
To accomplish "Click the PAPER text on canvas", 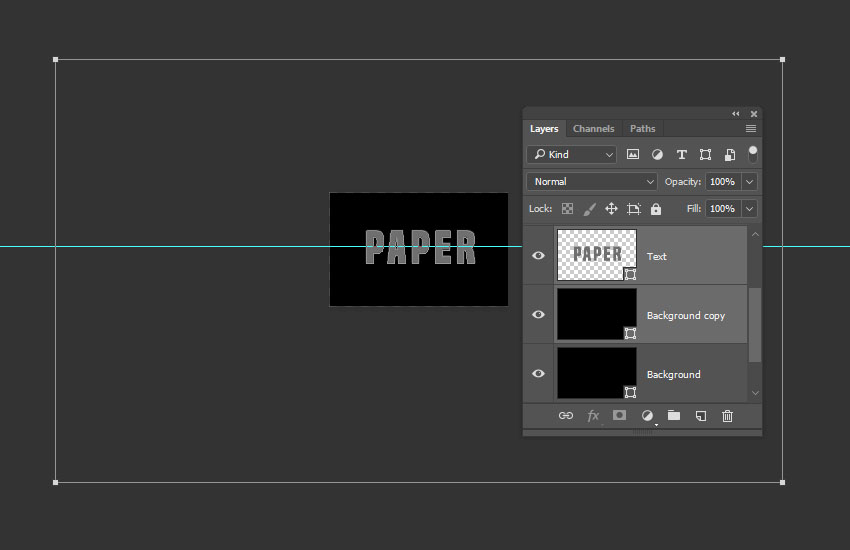I will tap(421, 247).
